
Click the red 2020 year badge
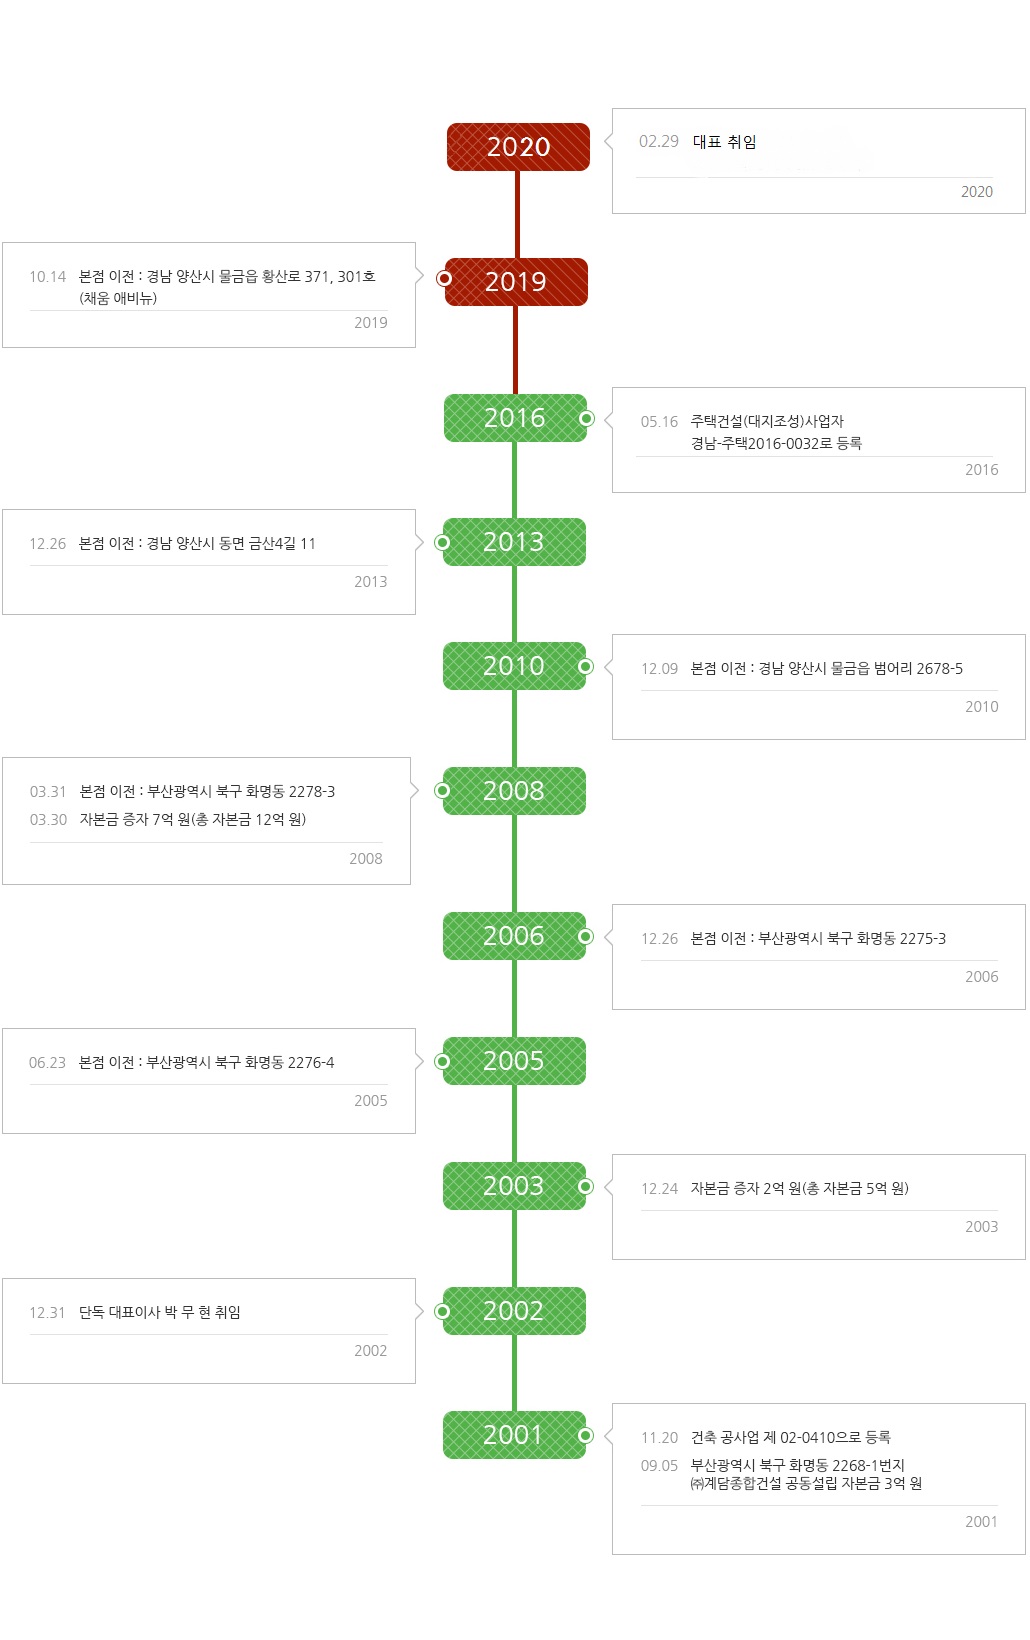518,147
